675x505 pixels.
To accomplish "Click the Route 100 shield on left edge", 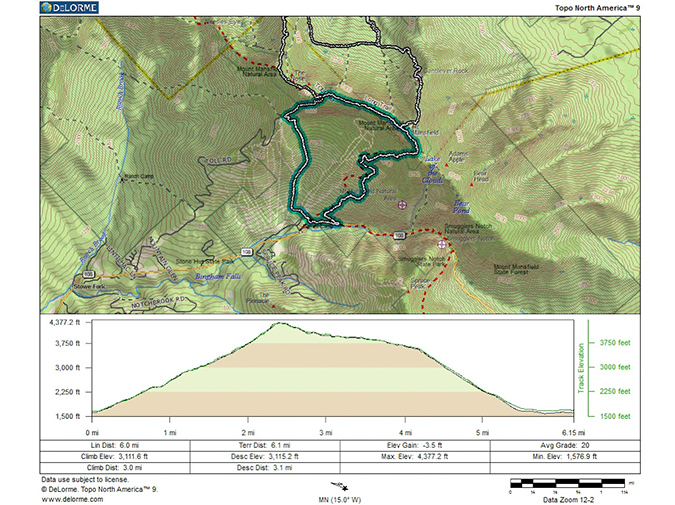I will coord(89,273).
